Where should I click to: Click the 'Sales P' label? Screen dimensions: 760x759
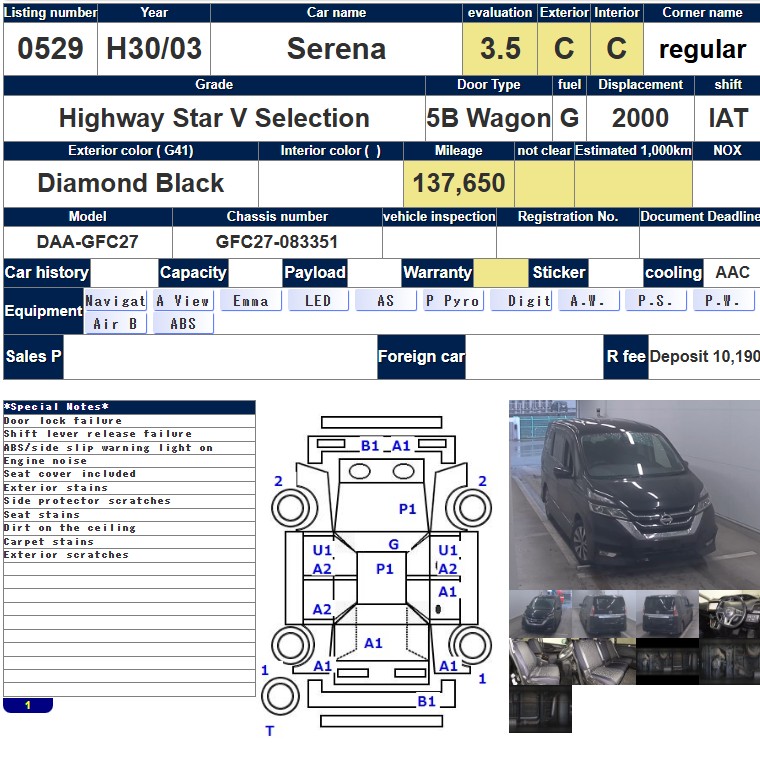coord(33,357)
